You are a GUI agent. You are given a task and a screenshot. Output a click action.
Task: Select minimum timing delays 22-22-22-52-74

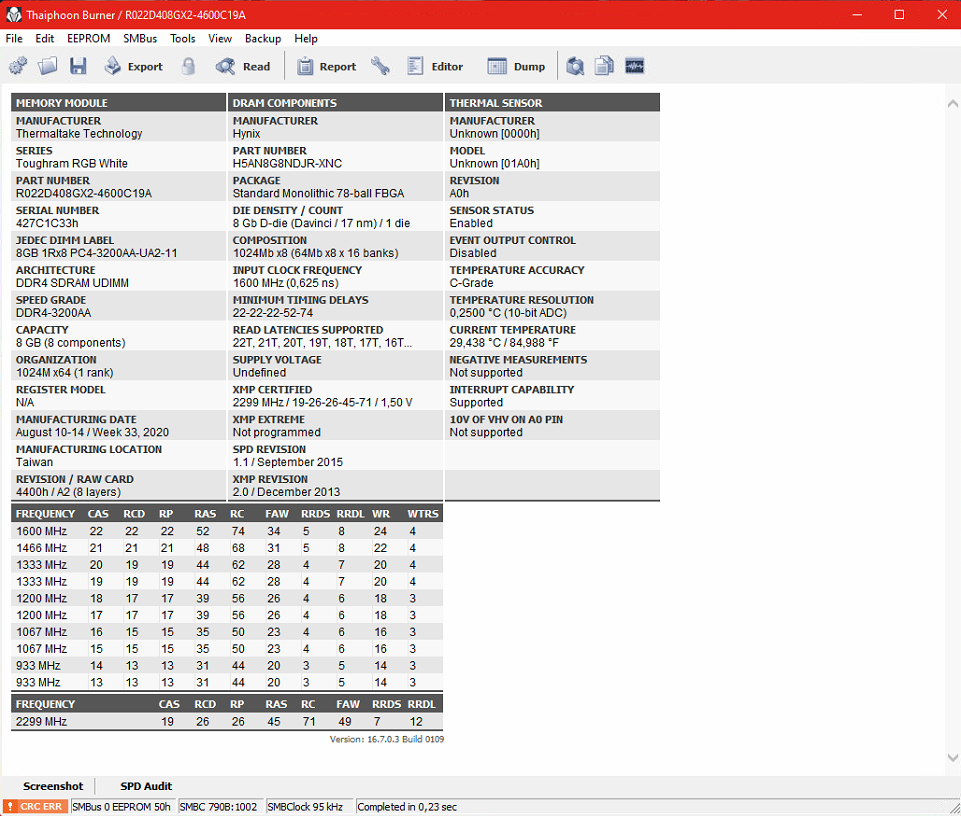[x=273, y=313]
